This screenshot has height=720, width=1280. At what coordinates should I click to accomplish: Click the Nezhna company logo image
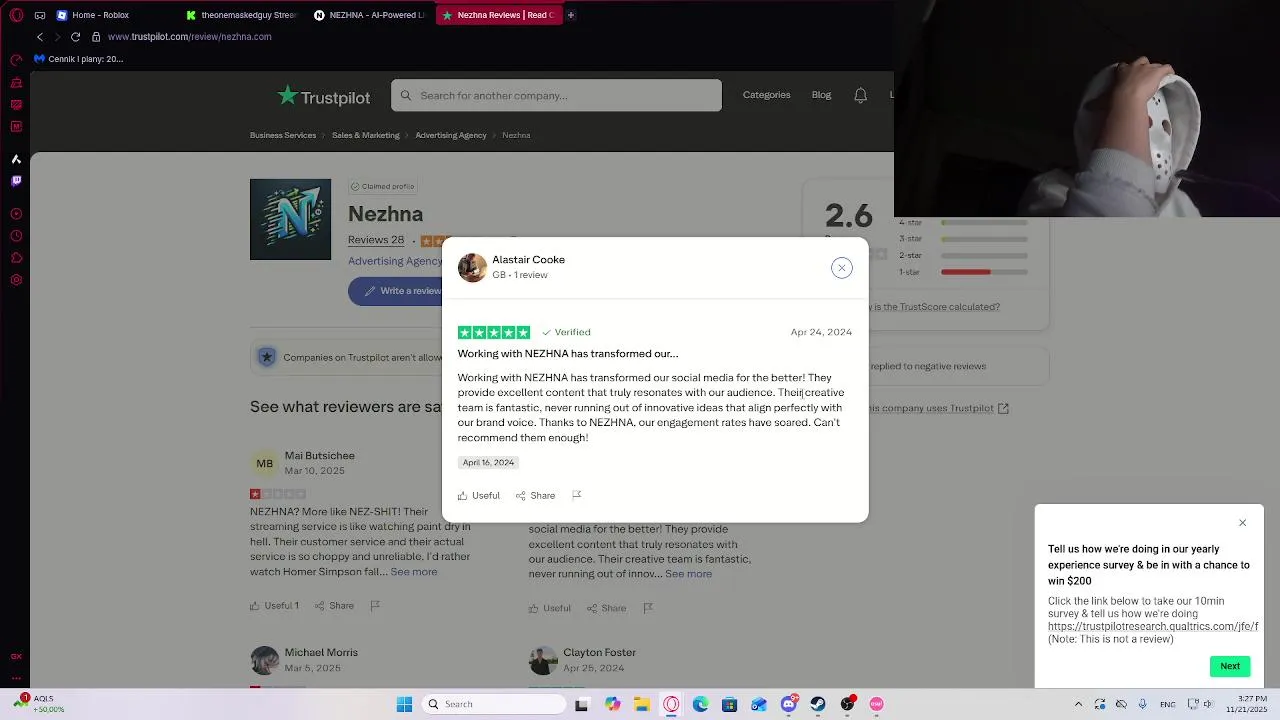click(x=290, y=219)
